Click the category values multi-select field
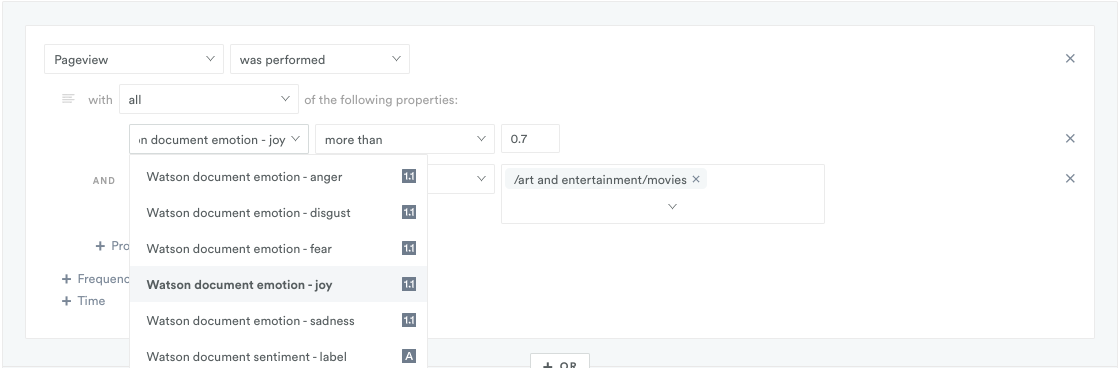 pyautogui.click(x=663, y=194)
